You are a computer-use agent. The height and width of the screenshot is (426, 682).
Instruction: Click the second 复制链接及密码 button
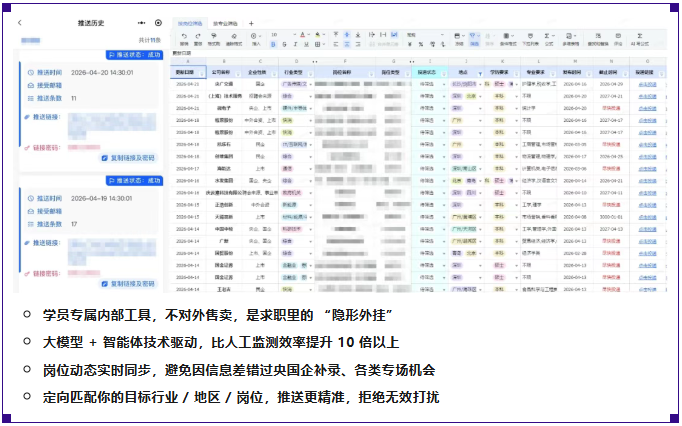[128, 283]
